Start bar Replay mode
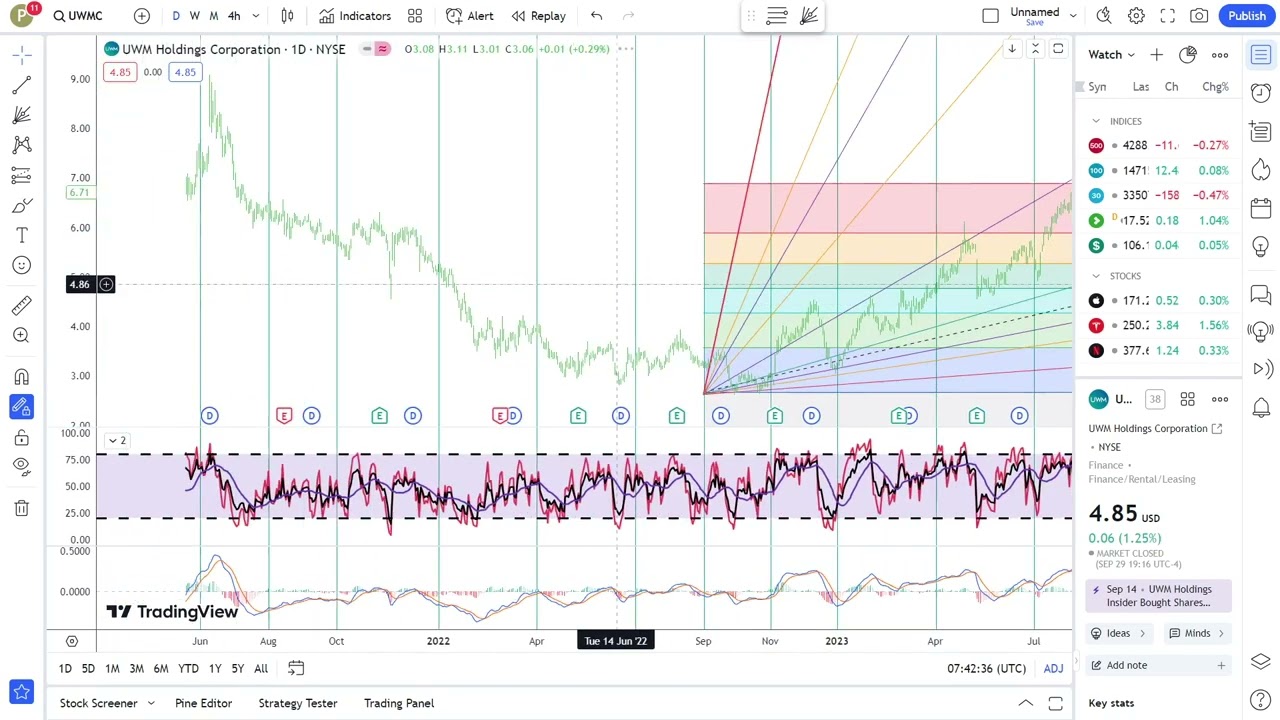Viewport: 1280px width, 720px height. [x=538, y=16]
